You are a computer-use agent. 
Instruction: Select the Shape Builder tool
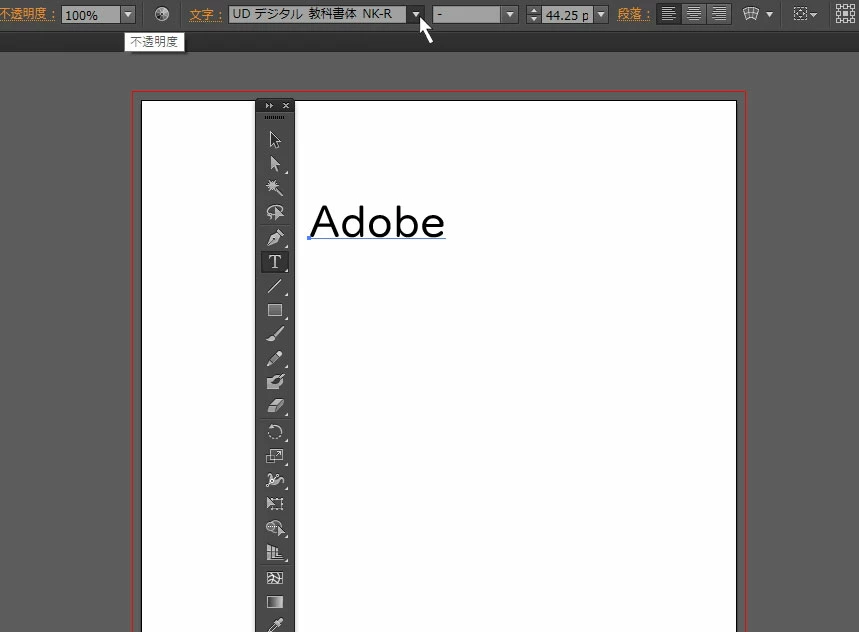(x=275, y=528)
